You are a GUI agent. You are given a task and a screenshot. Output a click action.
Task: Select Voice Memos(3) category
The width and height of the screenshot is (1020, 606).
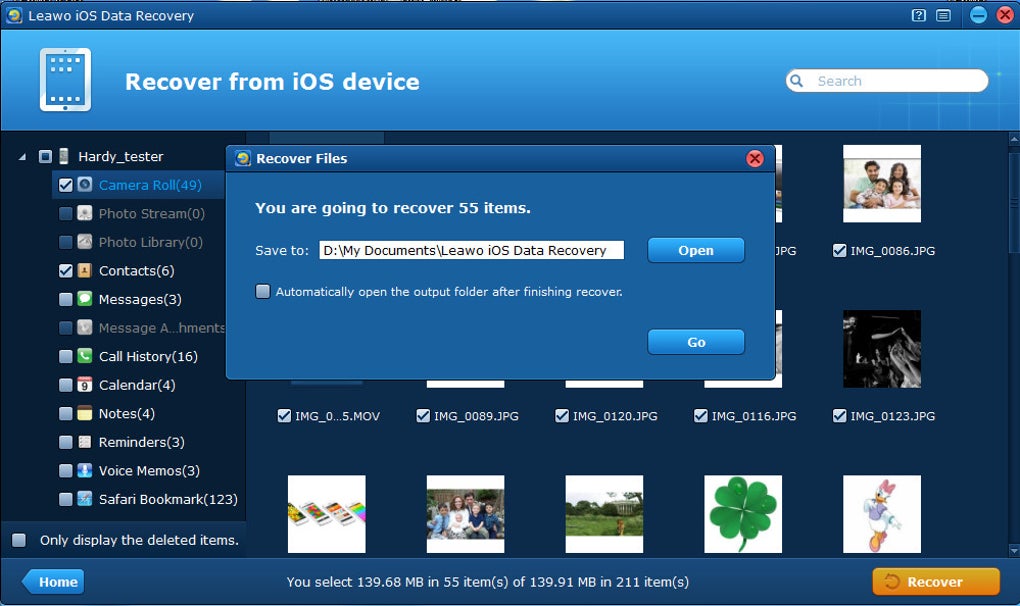[x=150, y=471]
